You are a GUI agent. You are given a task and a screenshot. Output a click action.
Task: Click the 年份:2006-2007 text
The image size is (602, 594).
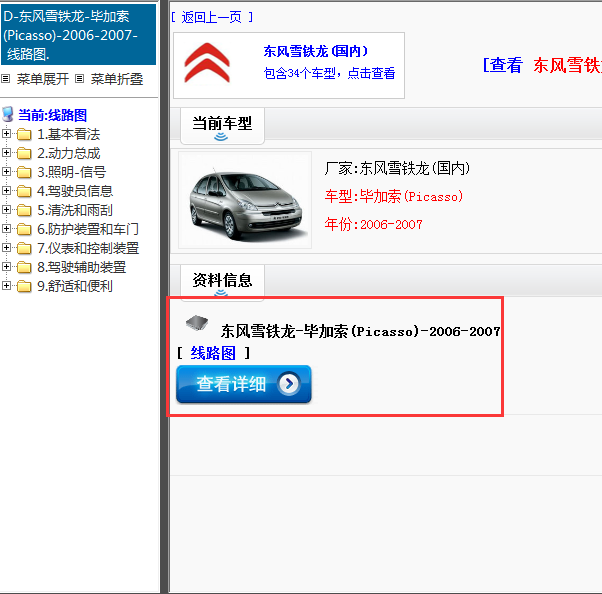pos(374,224)
